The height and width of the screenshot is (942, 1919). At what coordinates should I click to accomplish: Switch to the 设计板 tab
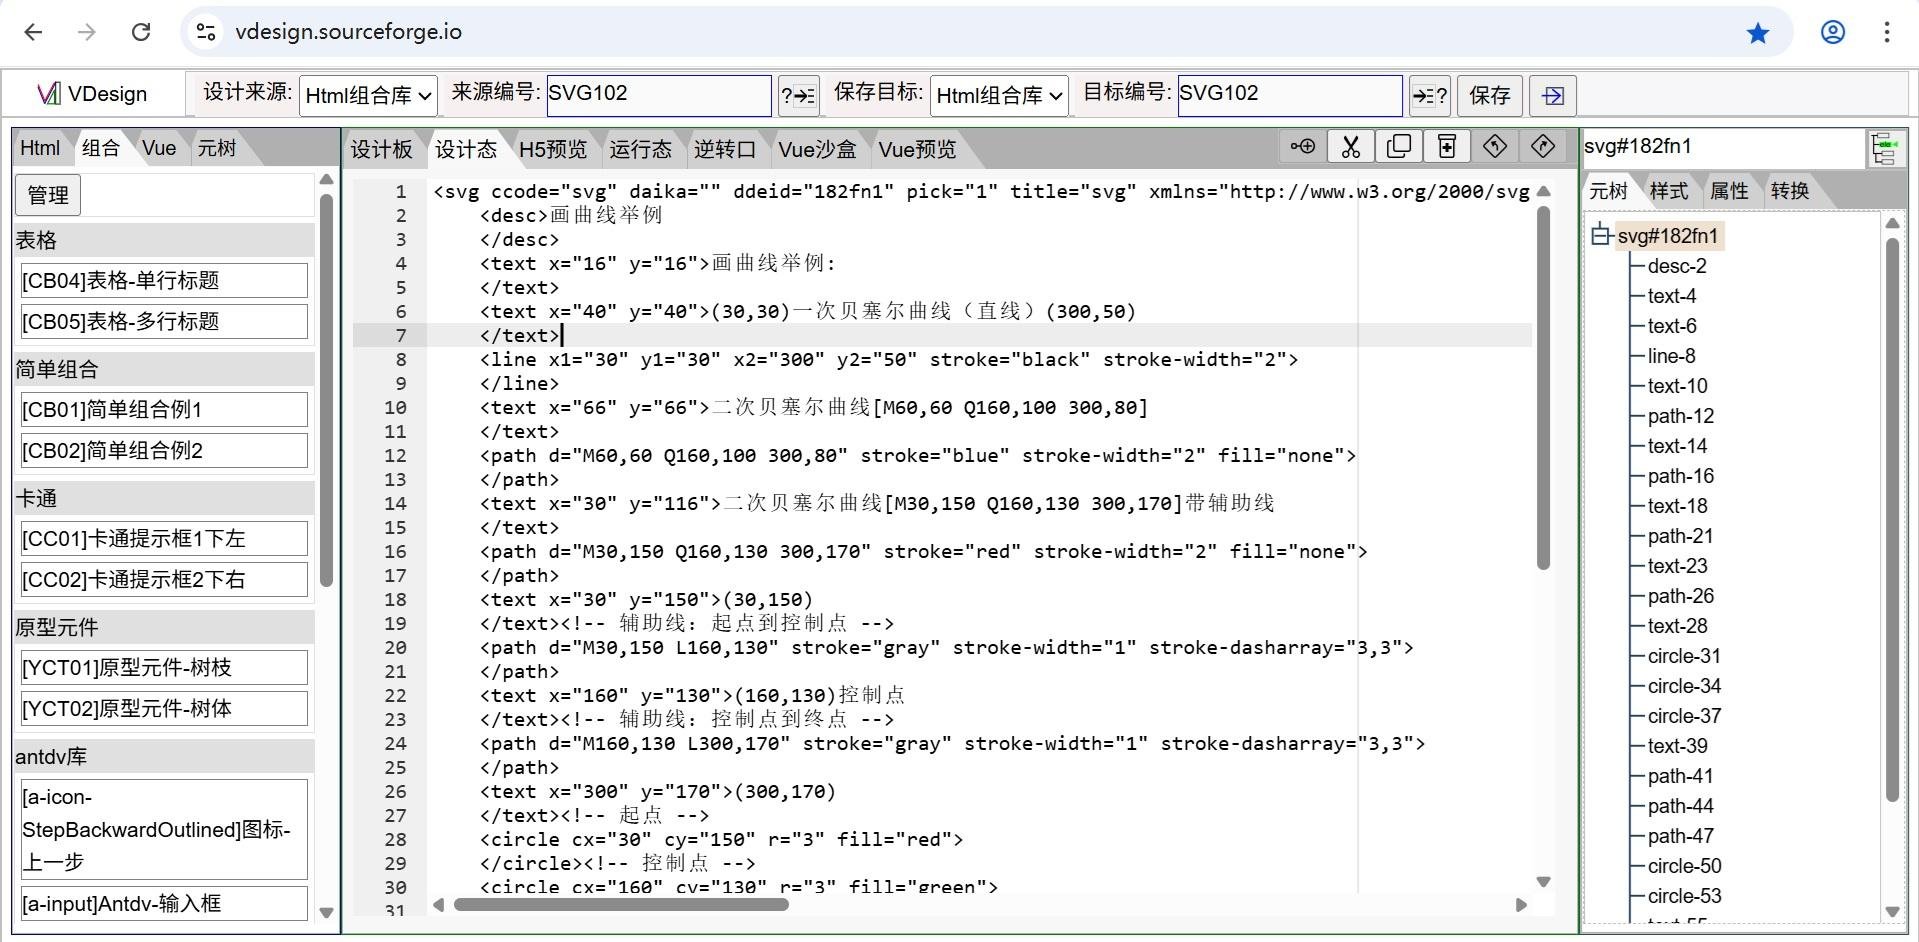point(381,149)
